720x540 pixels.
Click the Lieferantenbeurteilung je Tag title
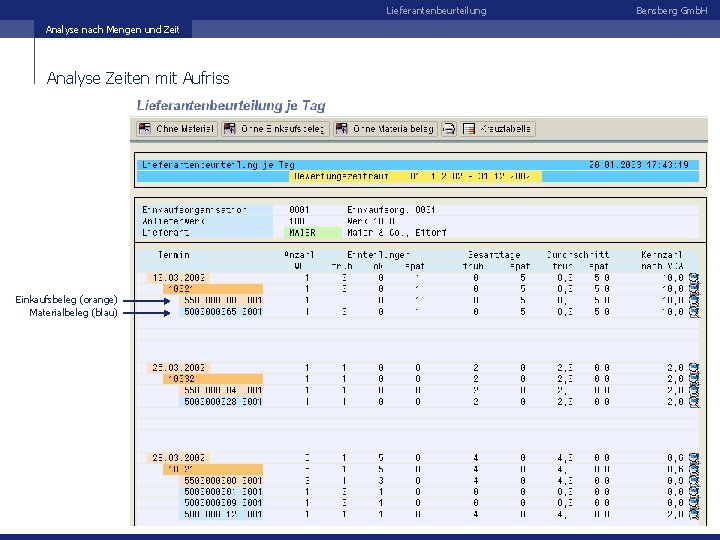click(x=231, y=106)
